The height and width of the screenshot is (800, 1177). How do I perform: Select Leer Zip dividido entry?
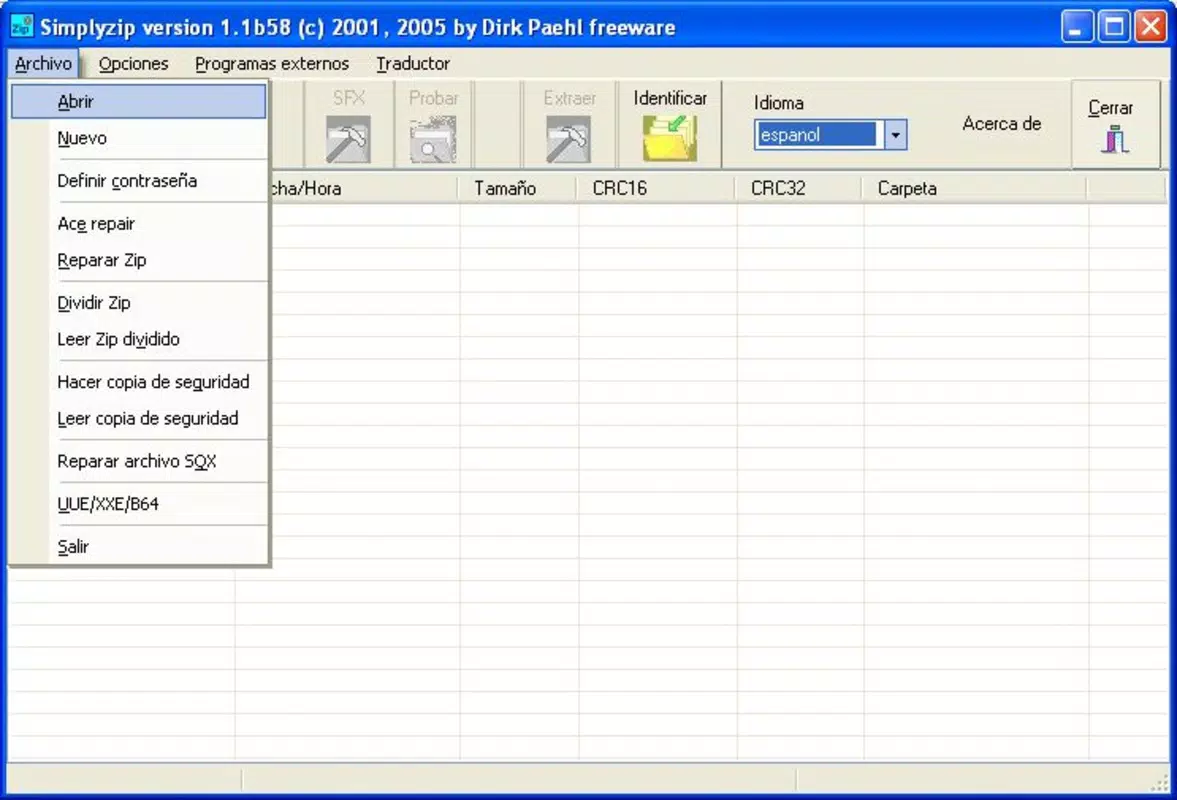pyautogui.click(x=139, y=339)
